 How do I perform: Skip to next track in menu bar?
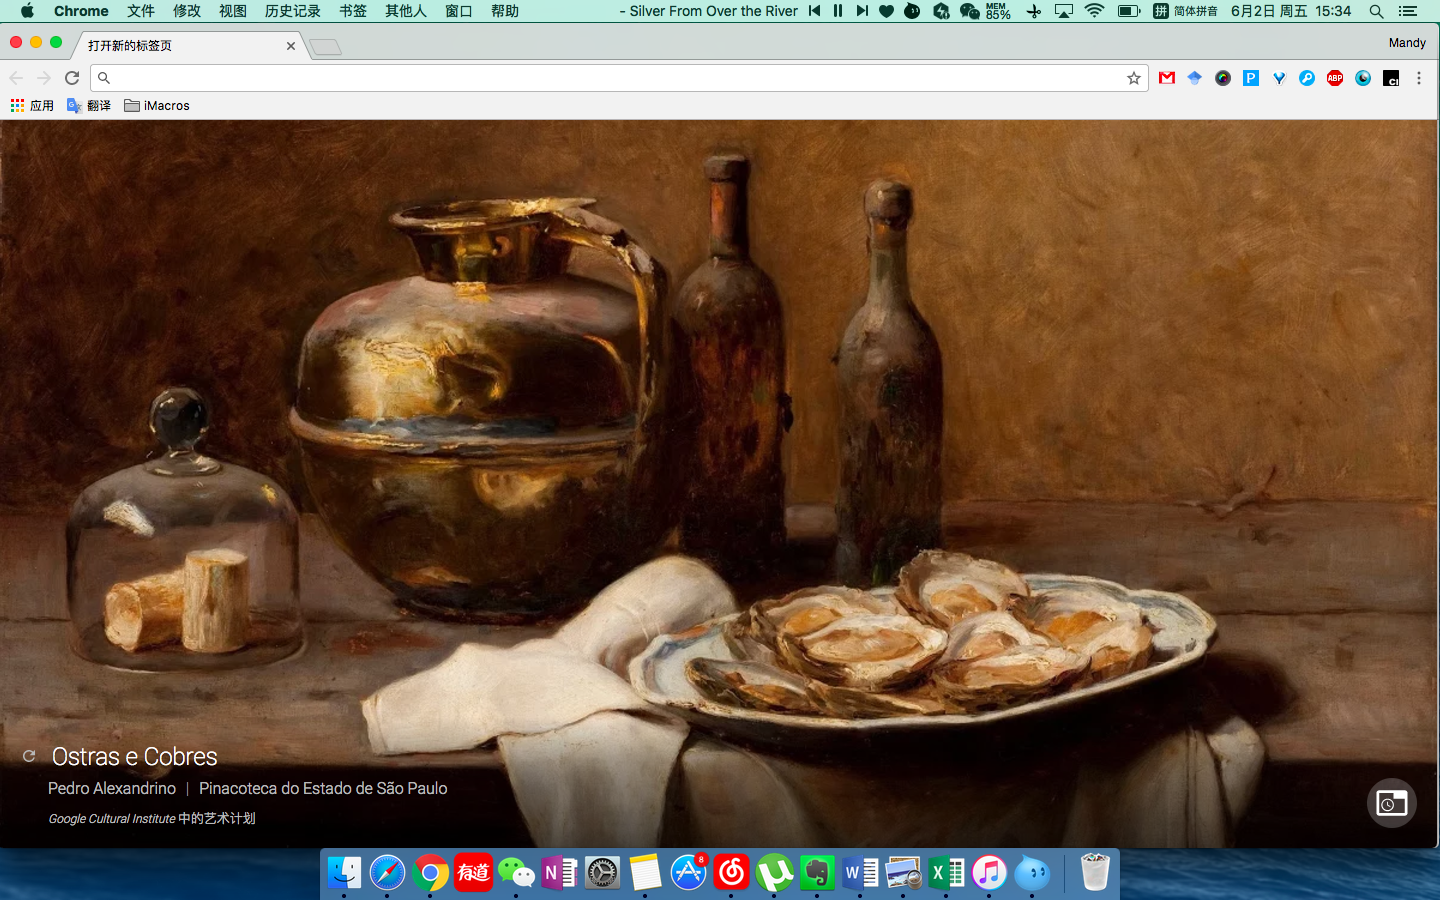pos(862,11)
